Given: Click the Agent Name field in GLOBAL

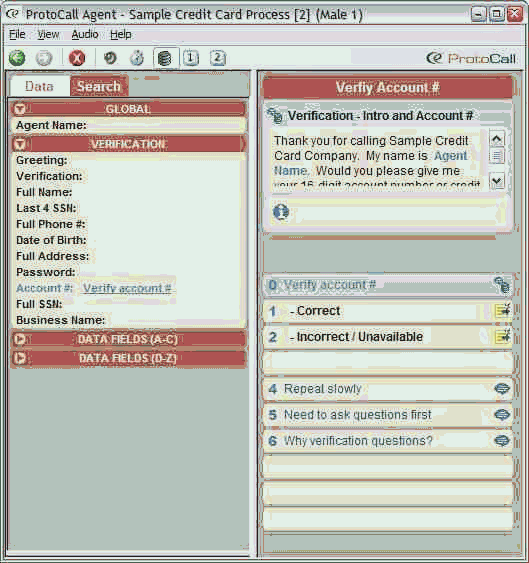Looking at the screenshot, I should click(129, 125).
